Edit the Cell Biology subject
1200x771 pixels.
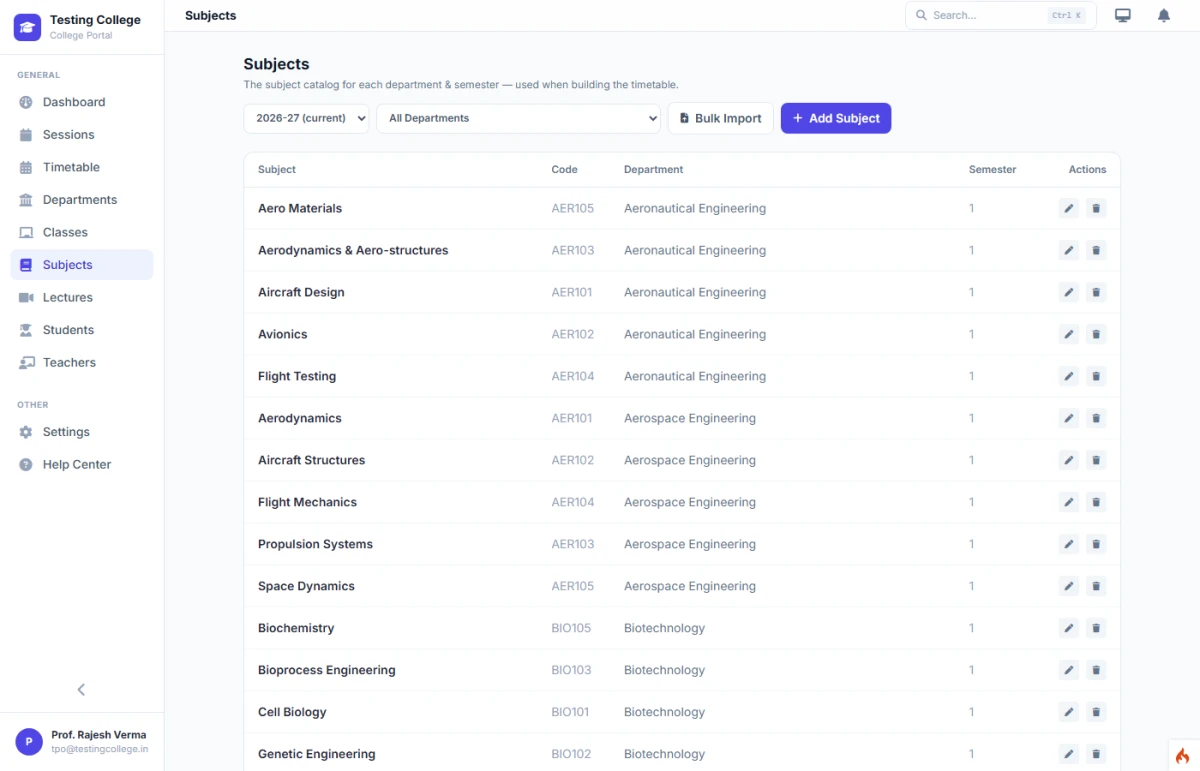pyautogui.click(x=1069, y=713)
